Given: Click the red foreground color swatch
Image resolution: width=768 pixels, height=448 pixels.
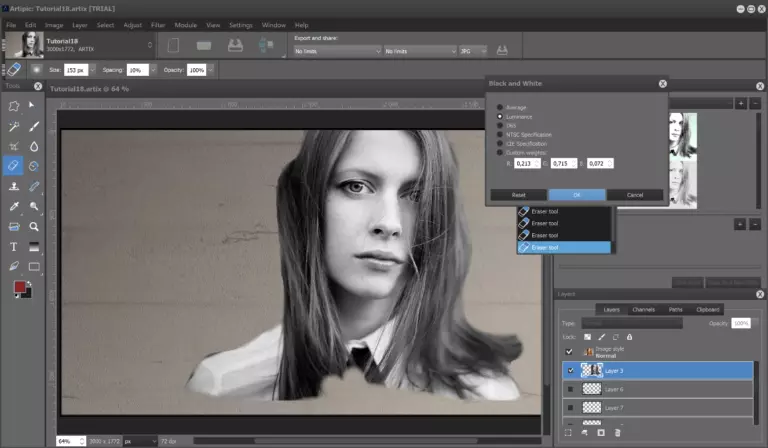Looking at the screenshot, I should pyautogui.click(x=19, y=288).
